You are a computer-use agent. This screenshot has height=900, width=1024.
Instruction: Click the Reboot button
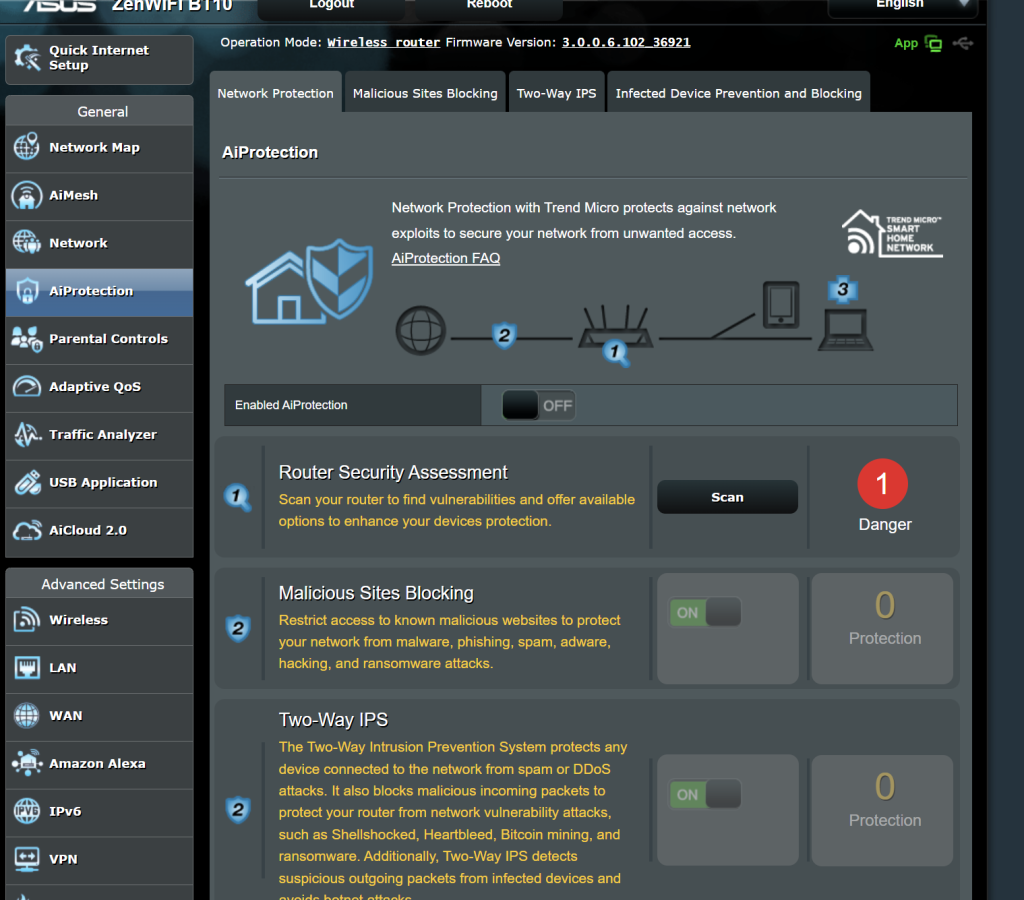489,6
